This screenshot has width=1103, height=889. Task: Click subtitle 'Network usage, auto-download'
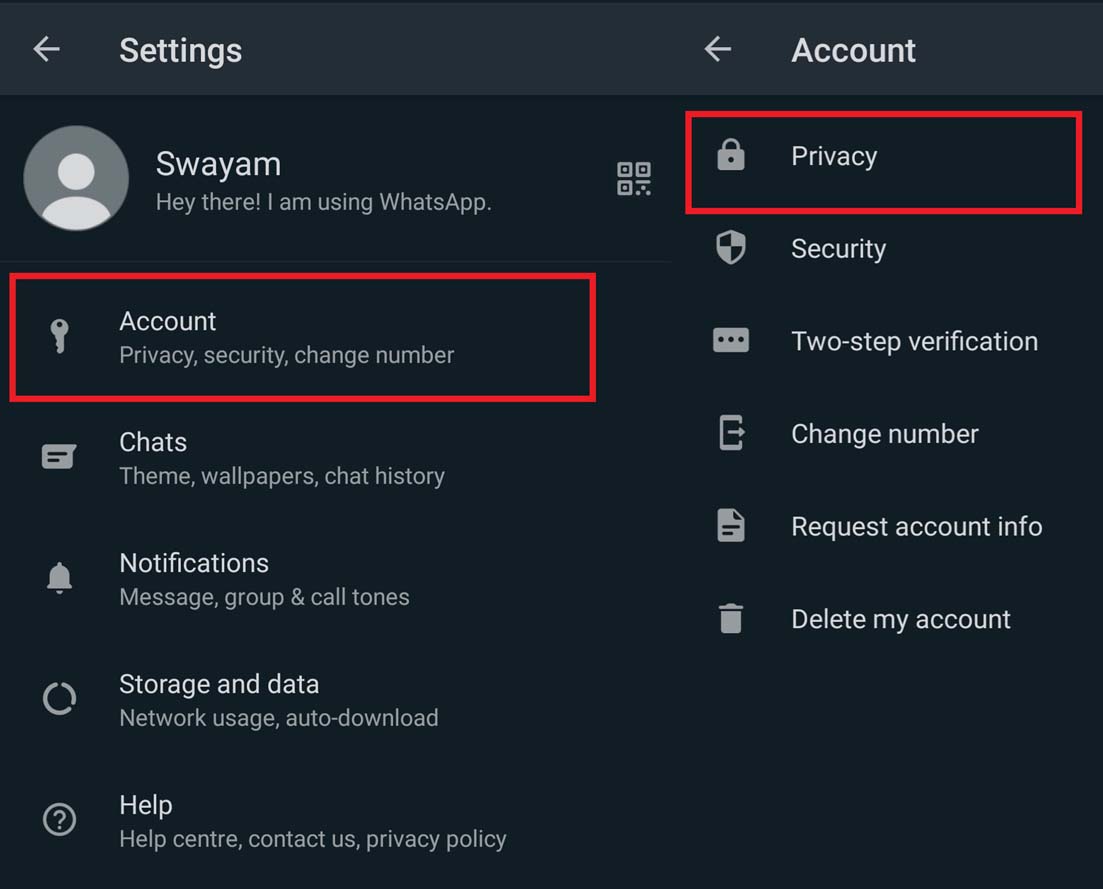279,718
